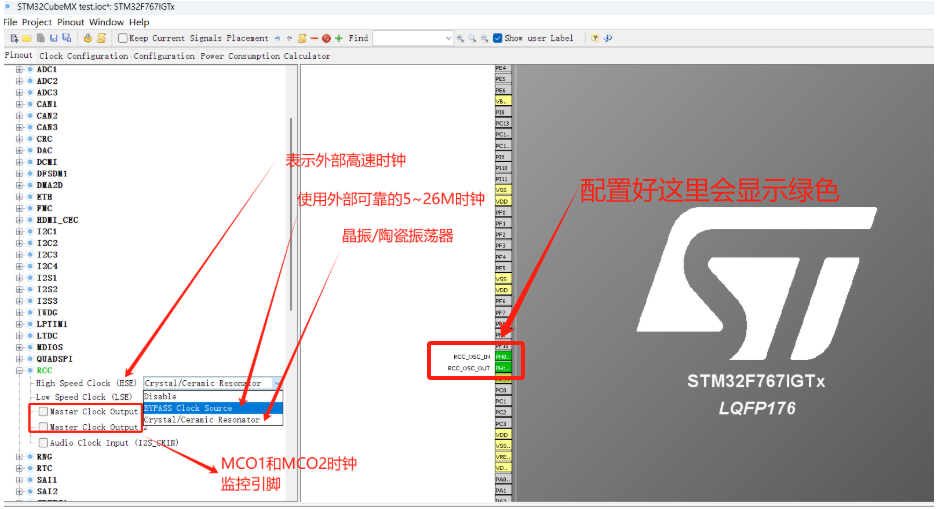Click the green plus expand icon
937x509 pixels.
point(339,38)
